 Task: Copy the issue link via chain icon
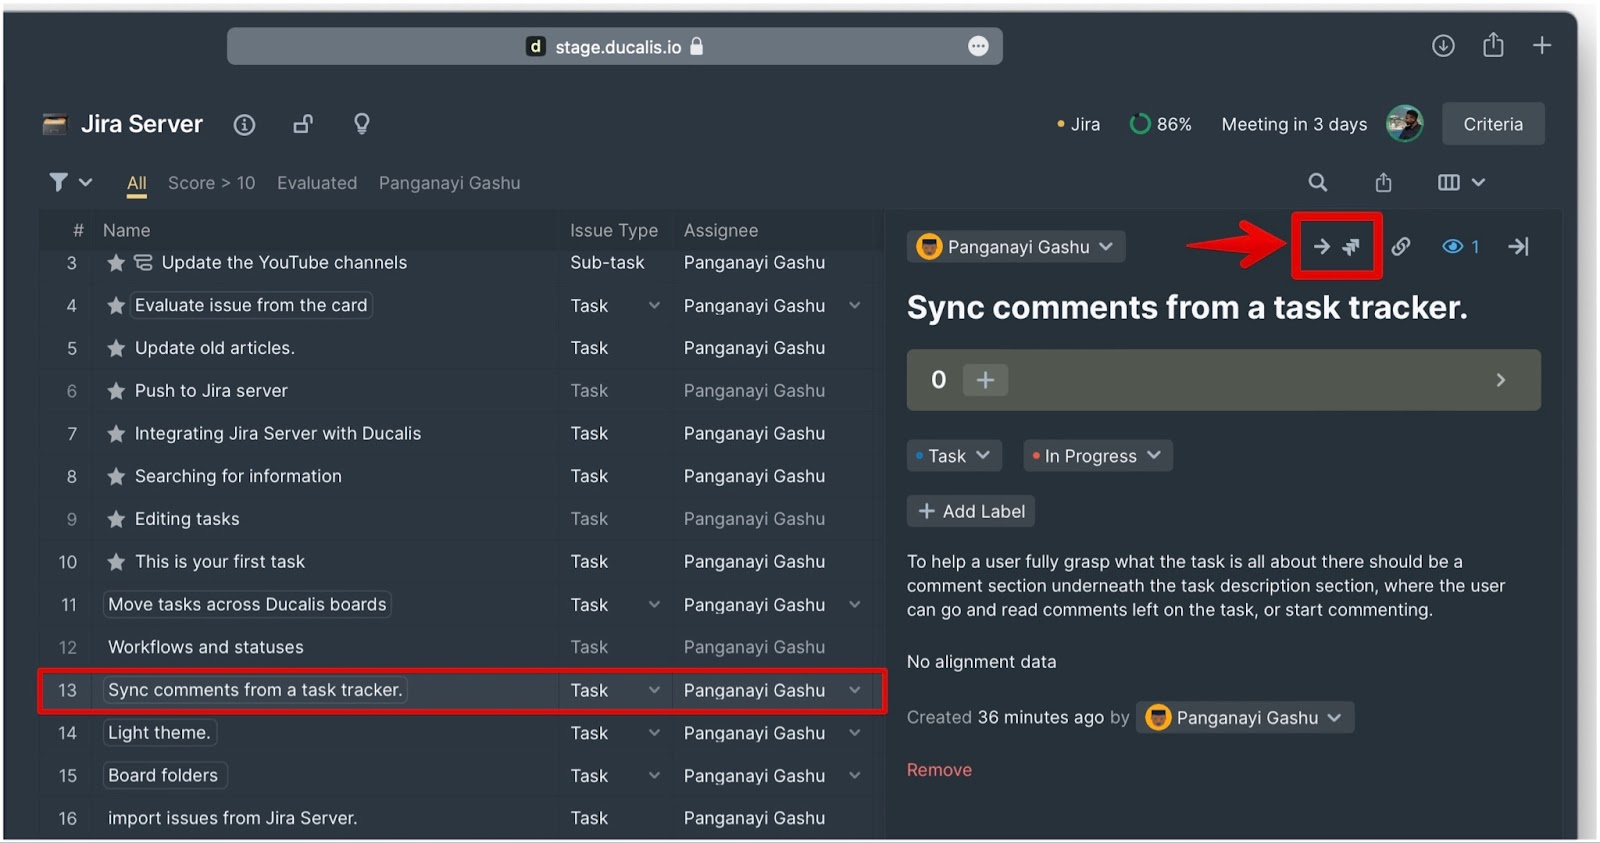pyautogui.click(x=1401, y=246)
